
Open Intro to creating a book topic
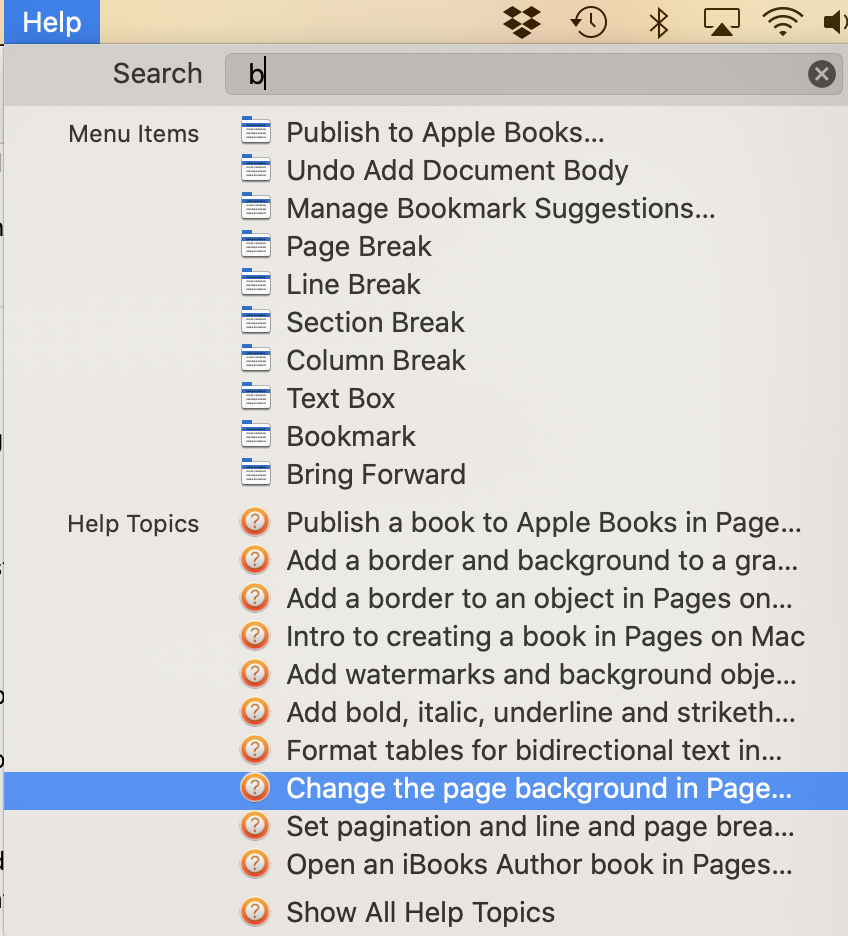[x=545, y=636]
